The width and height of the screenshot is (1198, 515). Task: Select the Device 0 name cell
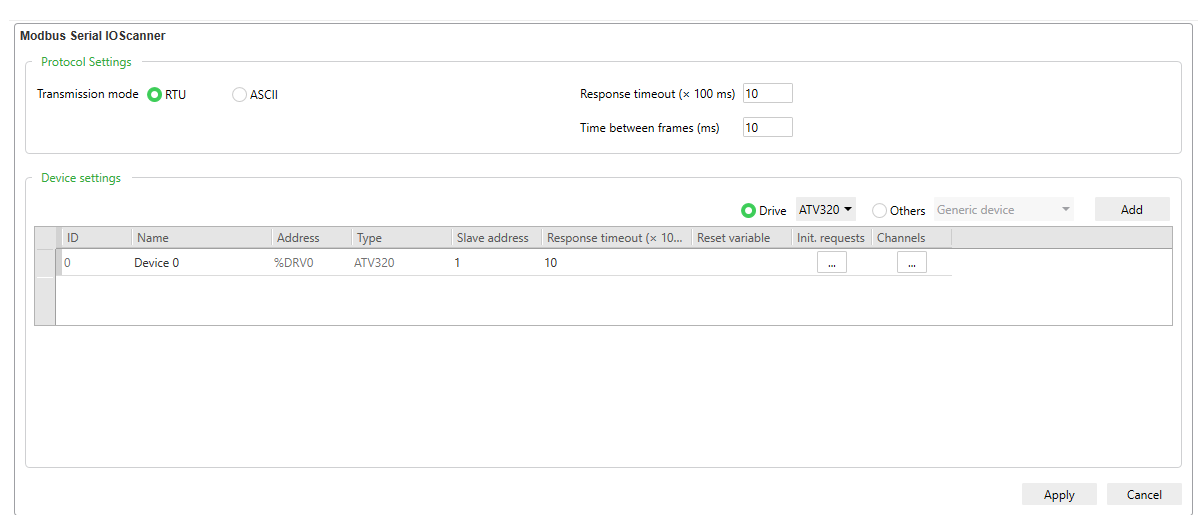(x=202, y=262)
